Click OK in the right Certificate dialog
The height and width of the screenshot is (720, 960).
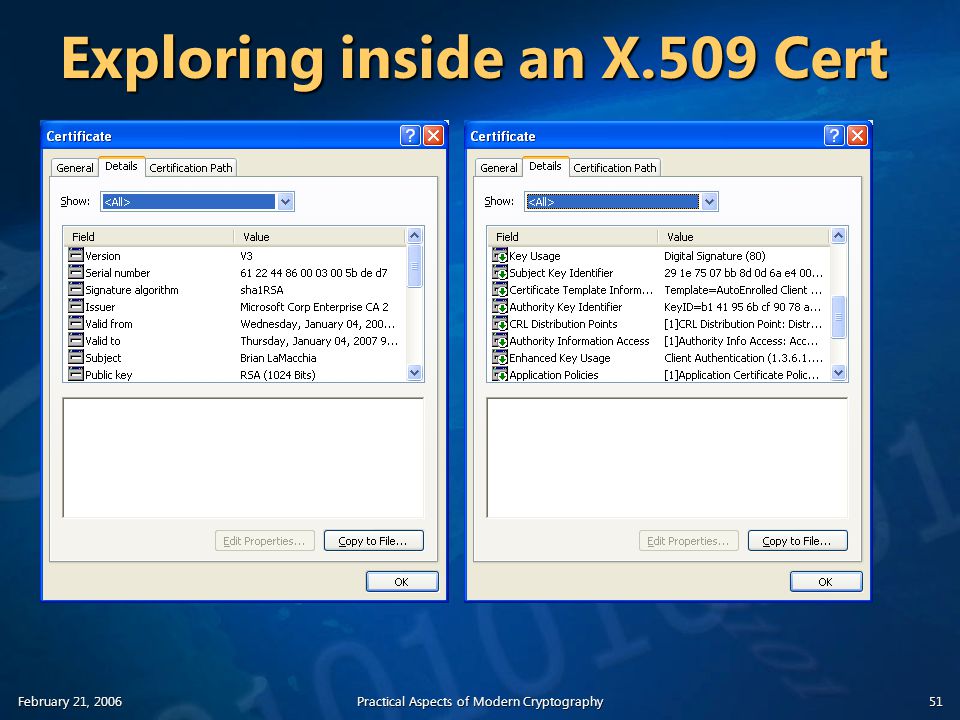826,582
